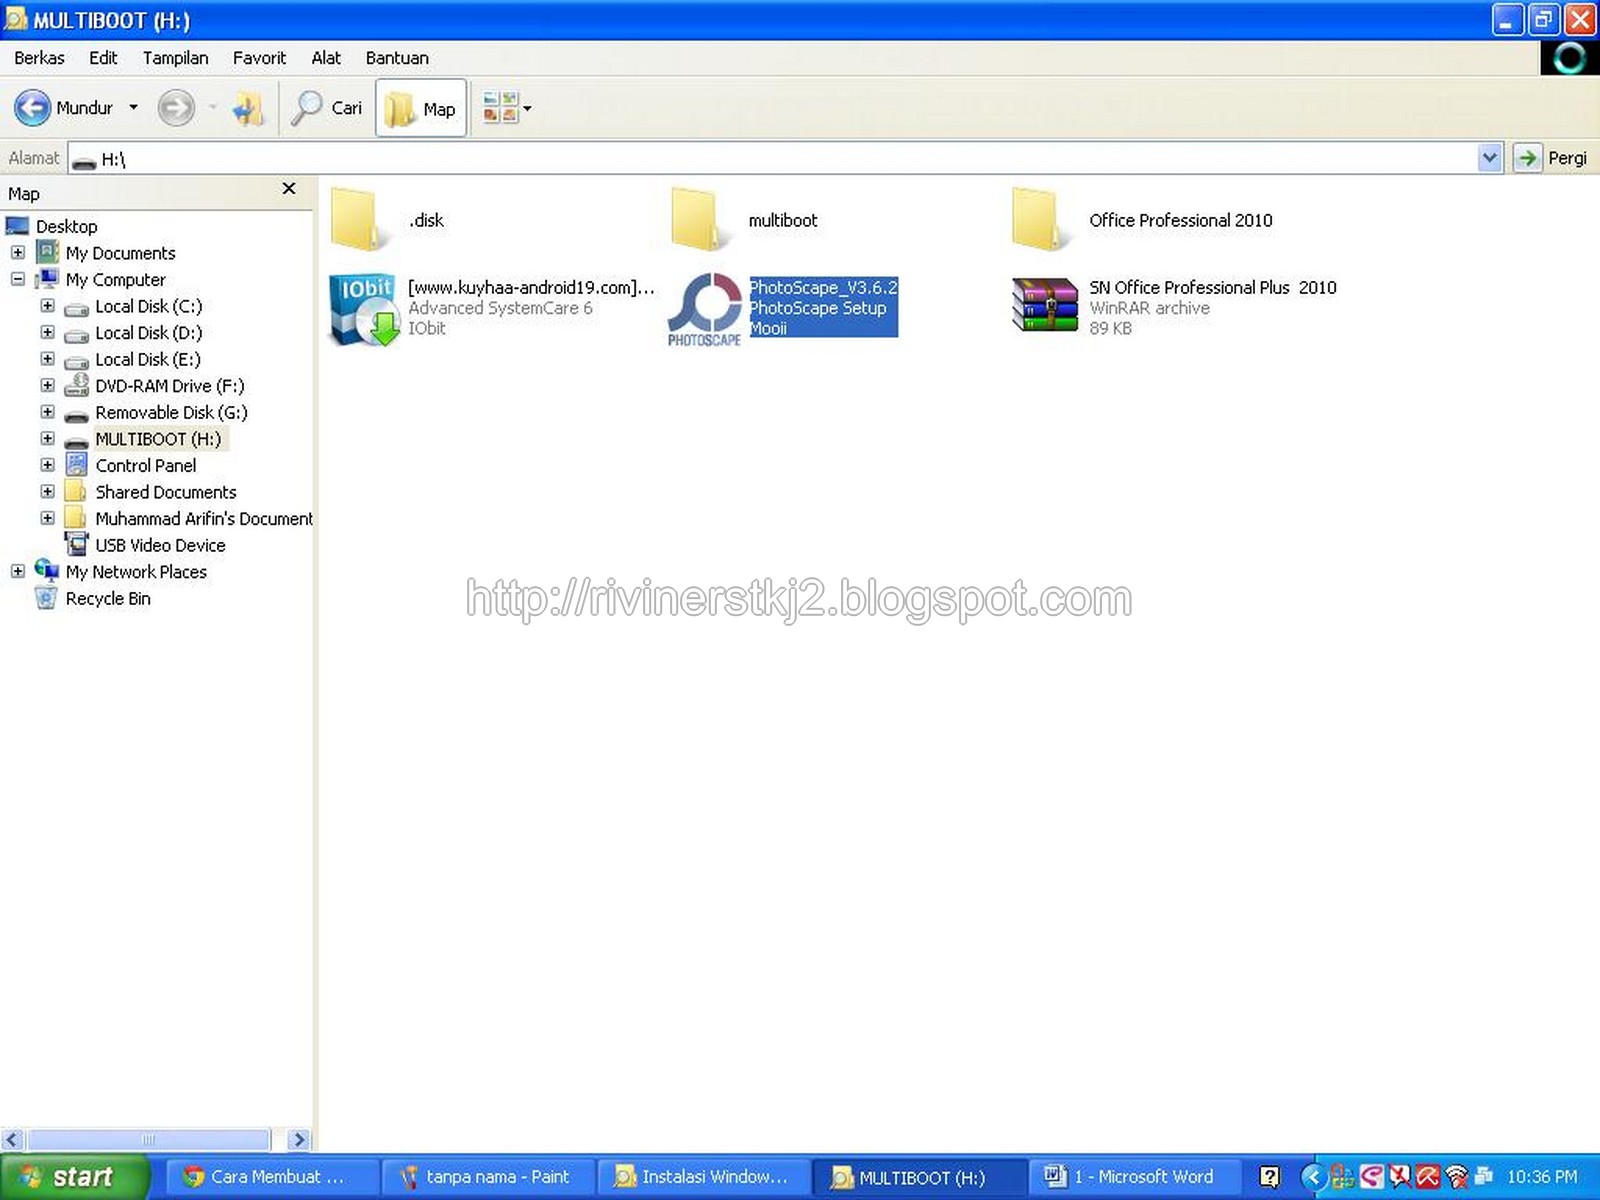Select the PhotoScape setup icon
1600x1200 pixels.
(705, 310)
